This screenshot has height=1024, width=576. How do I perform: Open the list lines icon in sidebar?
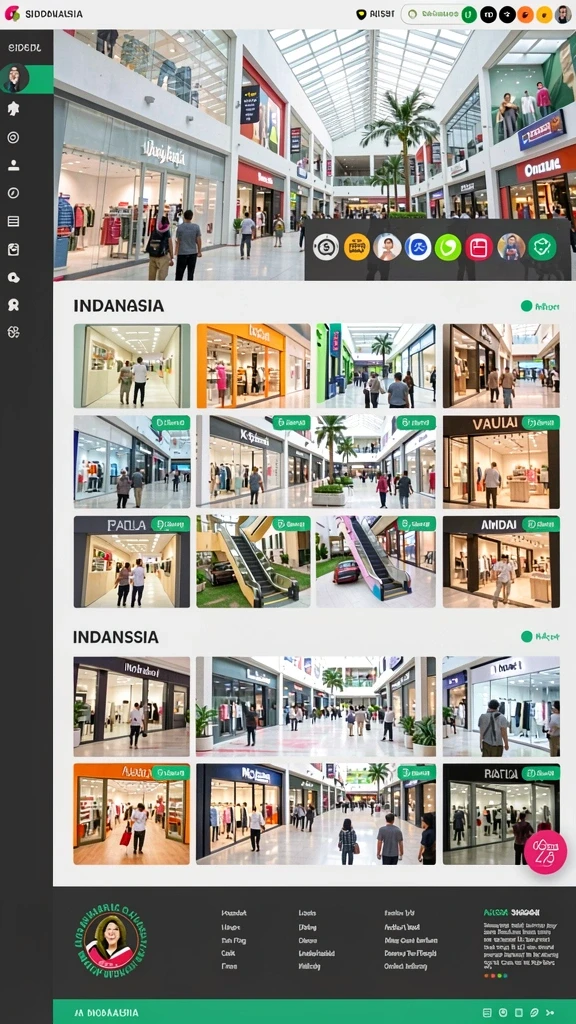coord(13,221)
